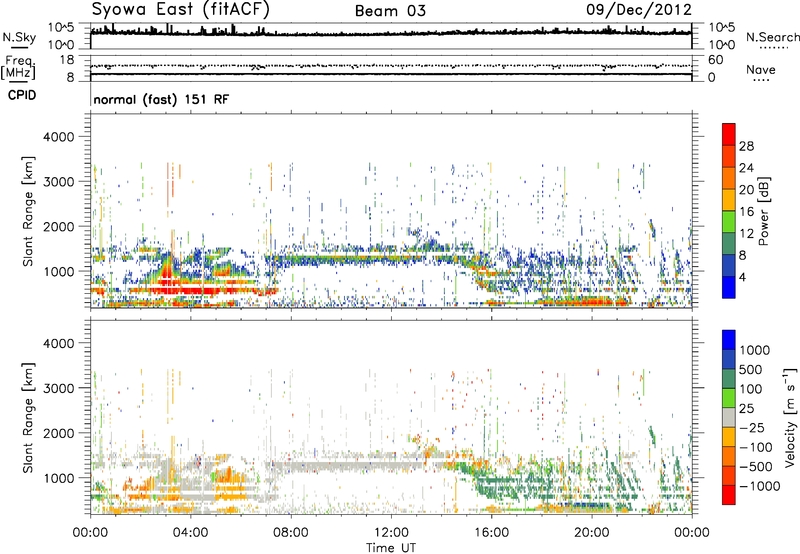
Task: Click 'Slant Range [km]' label of power panel
Action: (28, 211)
